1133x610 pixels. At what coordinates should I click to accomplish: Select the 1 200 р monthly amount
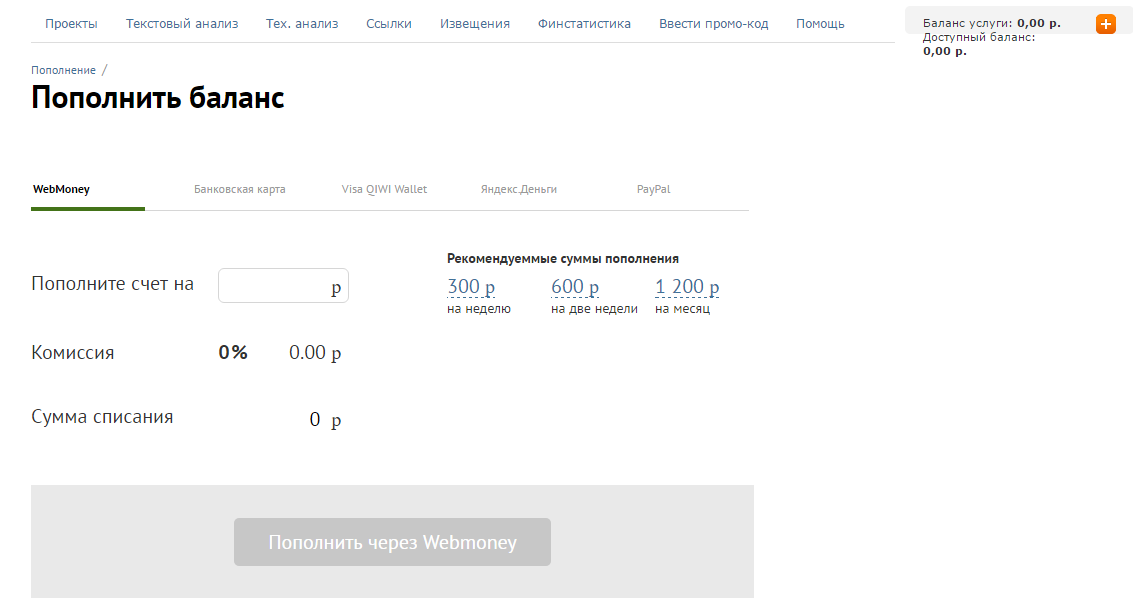[x=687, y=287]
